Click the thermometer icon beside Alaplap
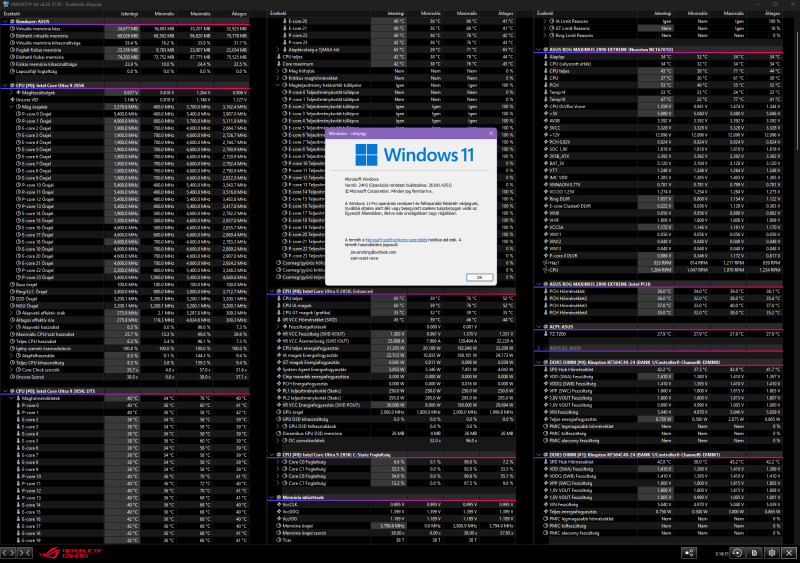The image size is (800, 563). (545, 57)
